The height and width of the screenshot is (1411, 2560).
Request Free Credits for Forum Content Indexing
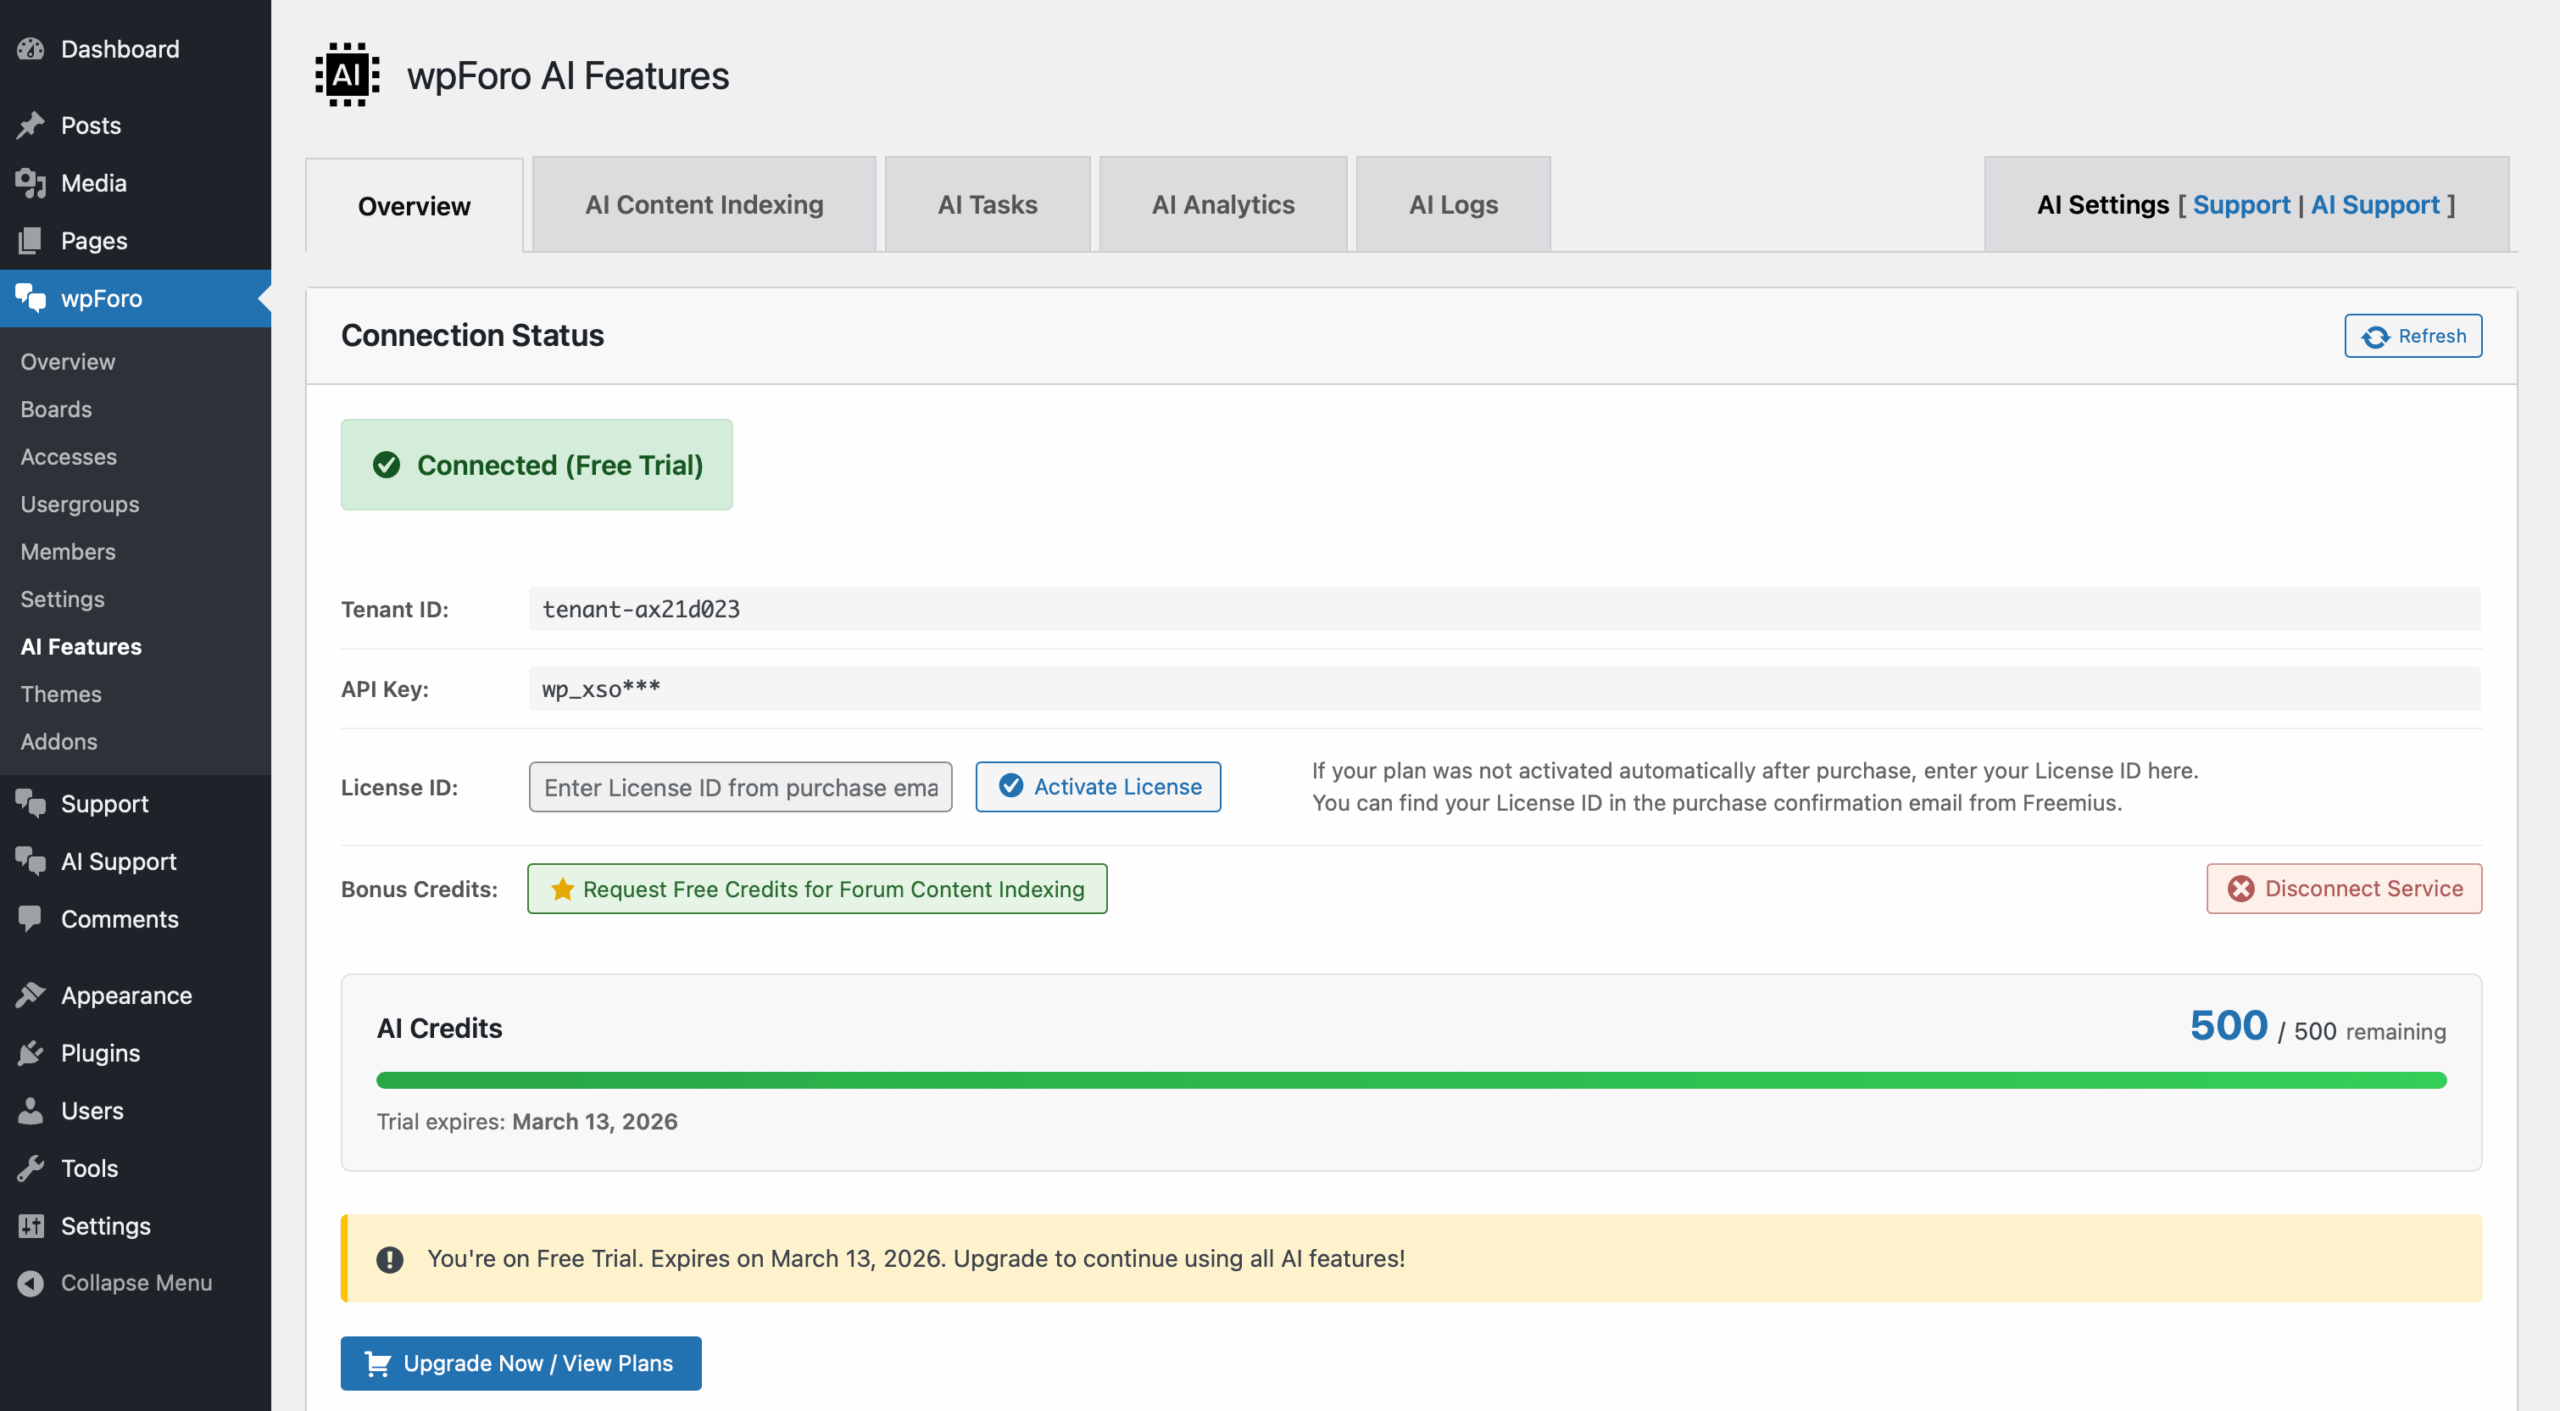pyautogui.click(x=817, y=889)
